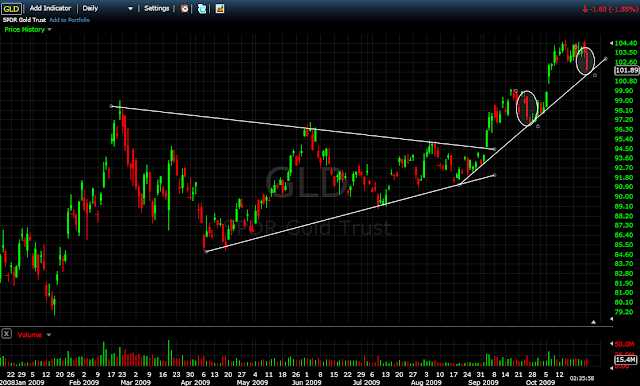Click the bottom price scale arrow below 79.20
This screenshot has width=640, height=386.
click(x=611, y=319)
